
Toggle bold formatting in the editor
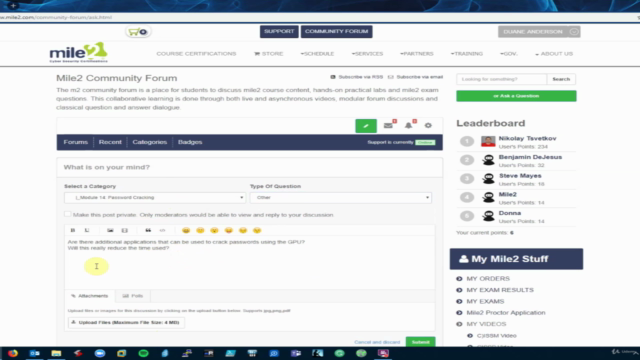[x=73, y=230]
